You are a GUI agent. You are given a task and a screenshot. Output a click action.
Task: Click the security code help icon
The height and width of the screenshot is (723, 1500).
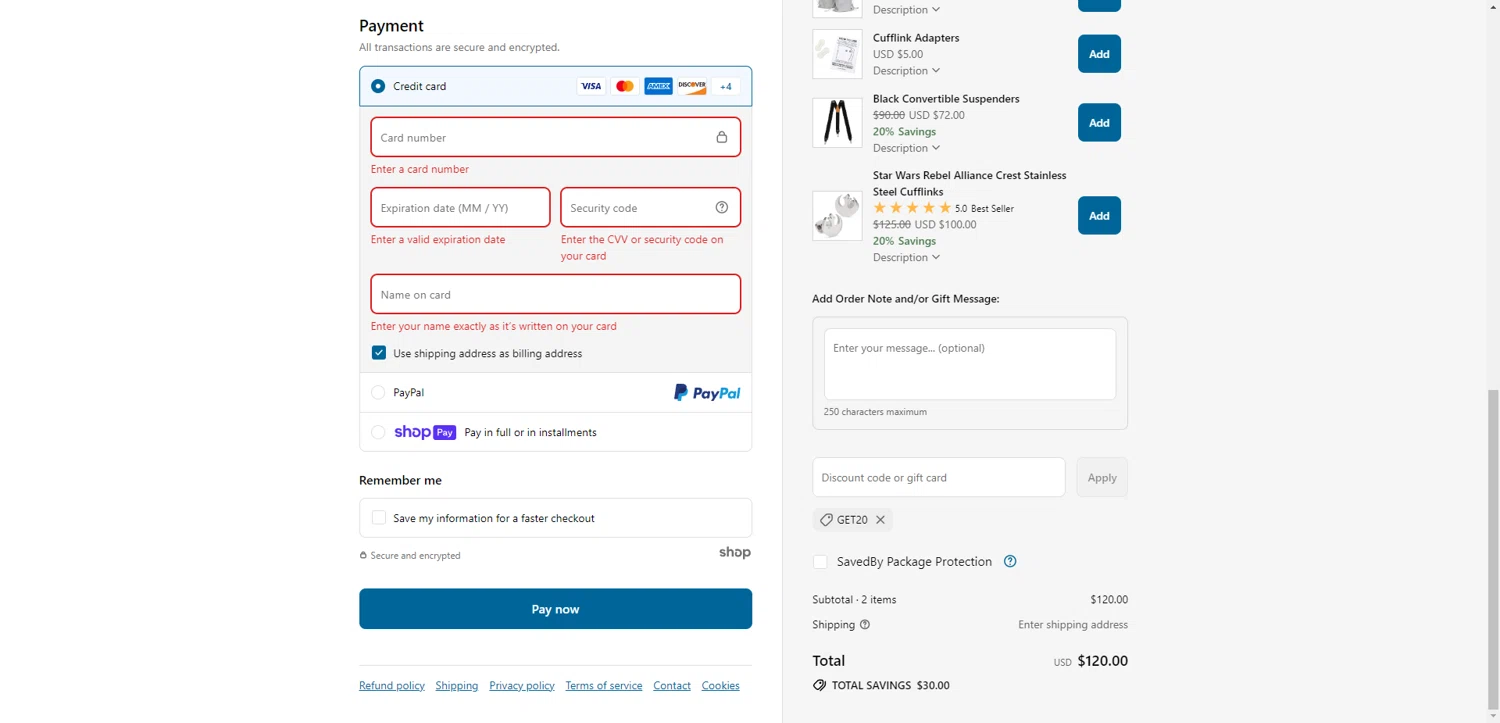pyautogui.click(x=722, y=207)
